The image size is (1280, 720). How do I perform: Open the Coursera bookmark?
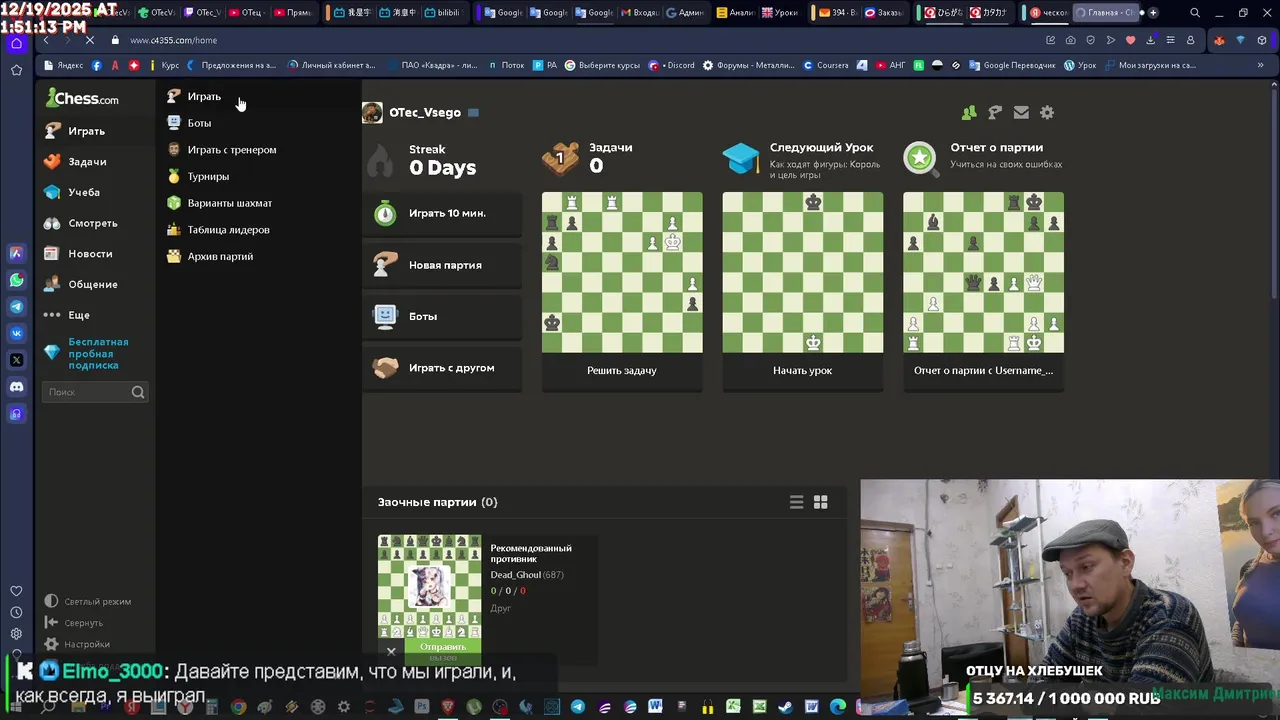point(826,65)
